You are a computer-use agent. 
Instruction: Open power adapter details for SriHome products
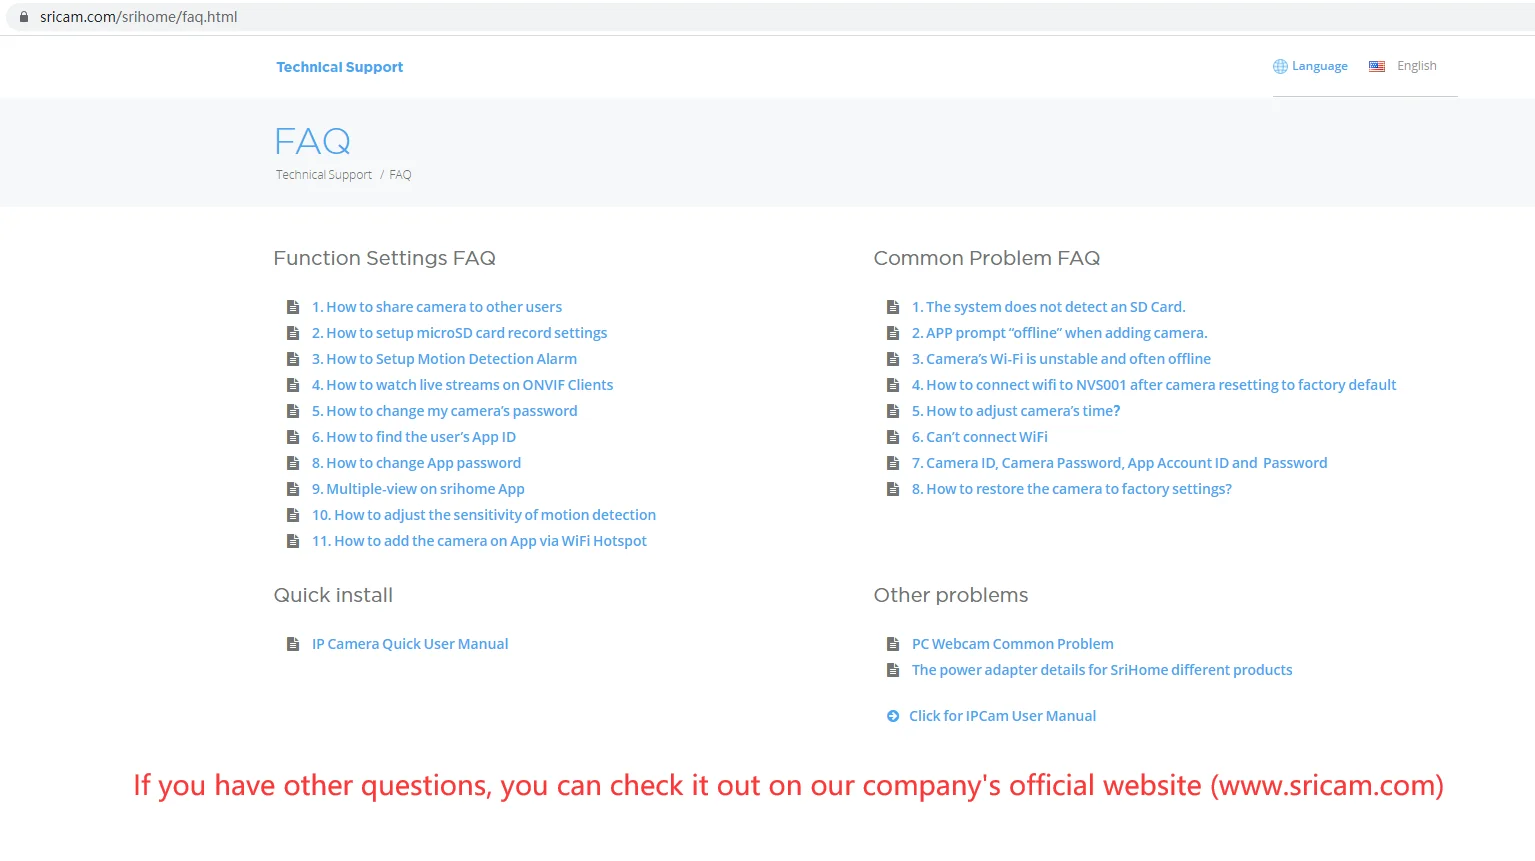[1101, 670]
